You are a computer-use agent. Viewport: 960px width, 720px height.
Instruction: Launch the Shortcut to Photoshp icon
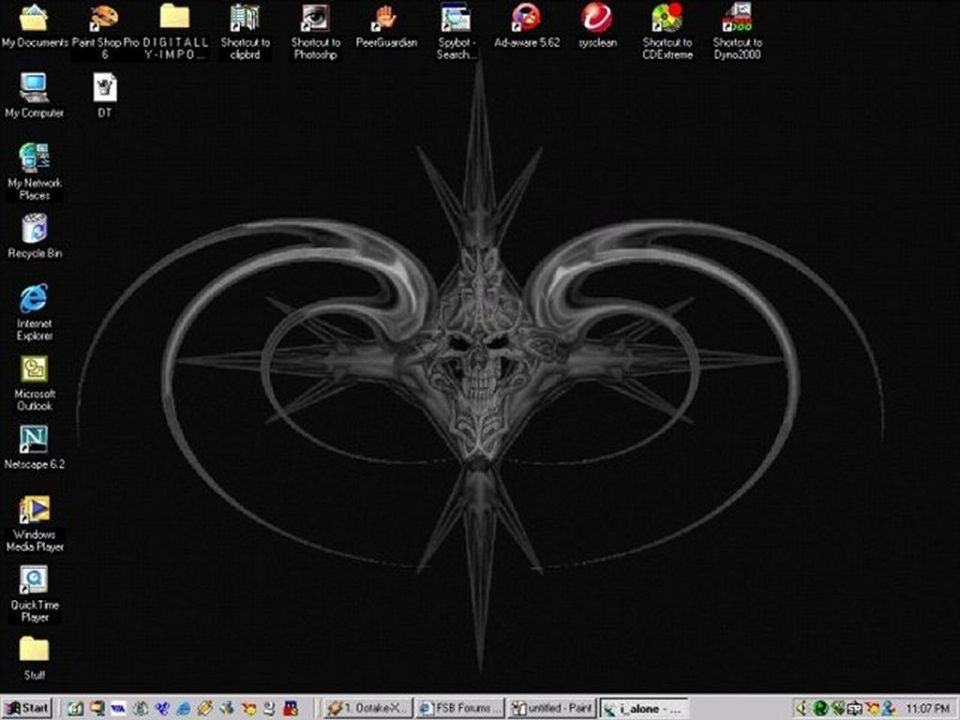315,31
